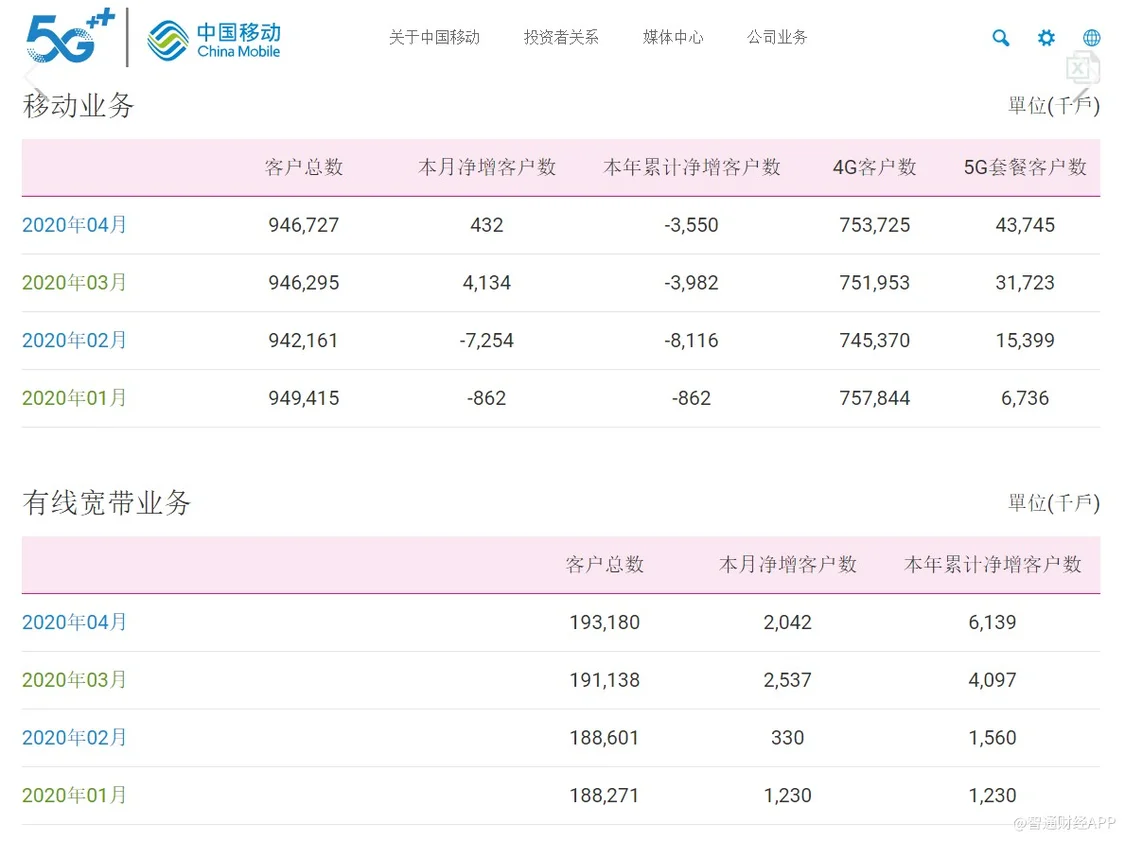
Task: Click the China Mobile logo
Action: tap(215, 39)
